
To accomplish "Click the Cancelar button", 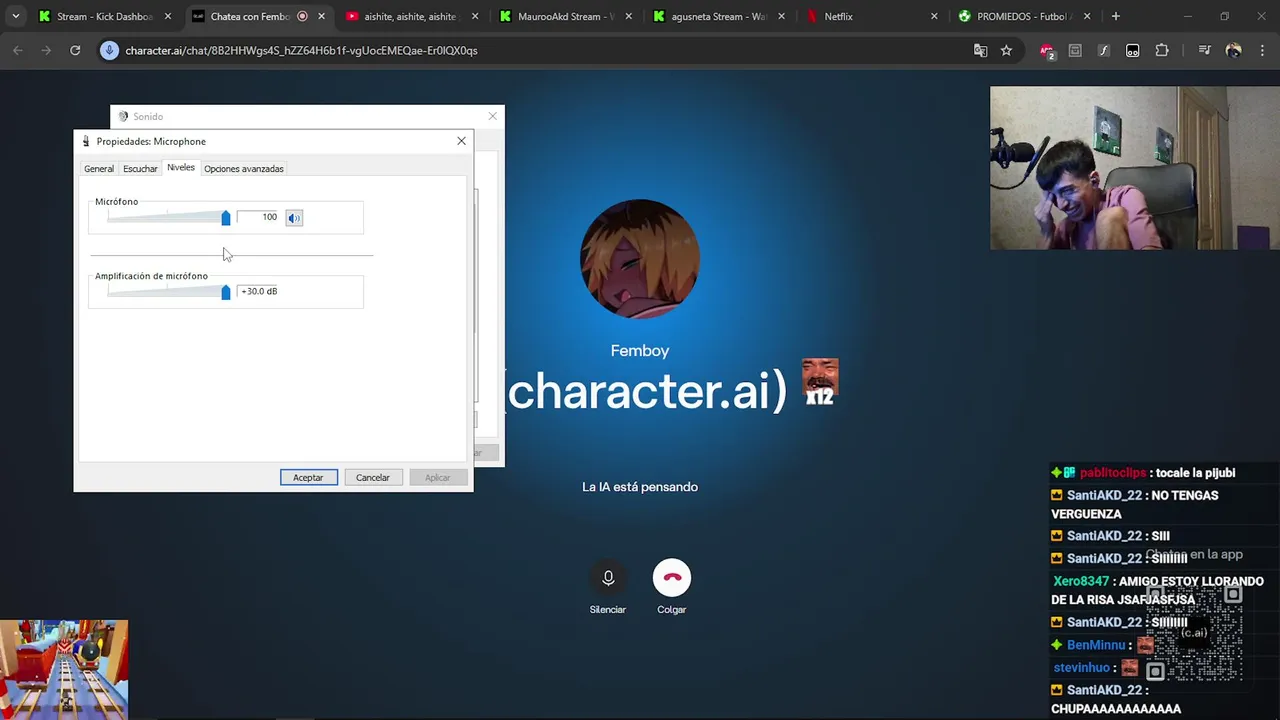I will click(373, 477).
